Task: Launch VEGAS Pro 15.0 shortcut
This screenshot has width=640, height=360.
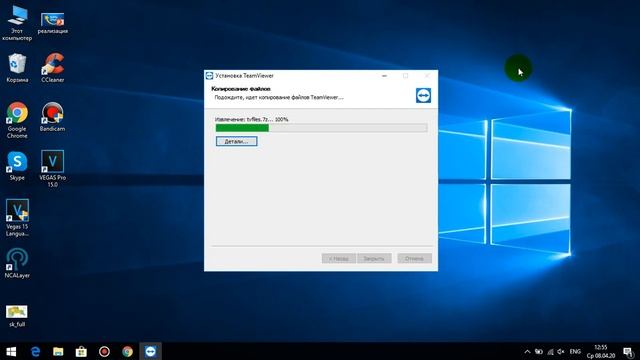Action: 52,169
